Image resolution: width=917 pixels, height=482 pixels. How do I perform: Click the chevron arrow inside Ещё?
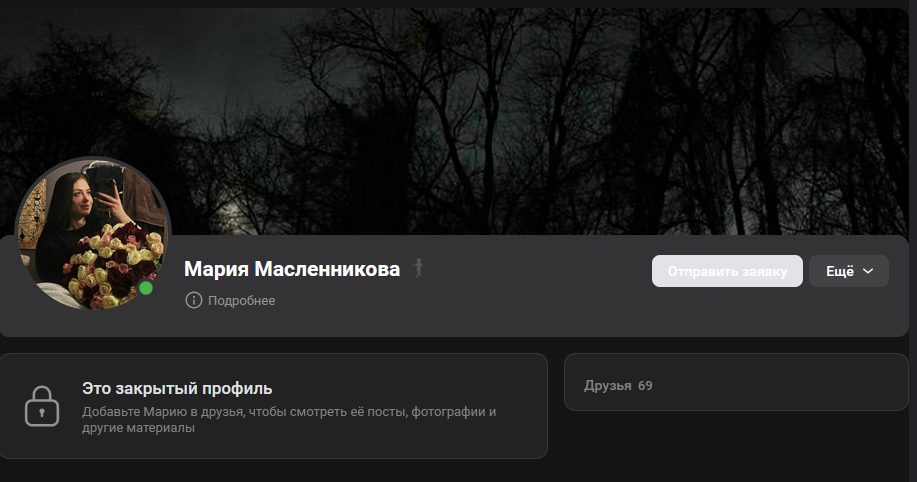tap(868, 271)
